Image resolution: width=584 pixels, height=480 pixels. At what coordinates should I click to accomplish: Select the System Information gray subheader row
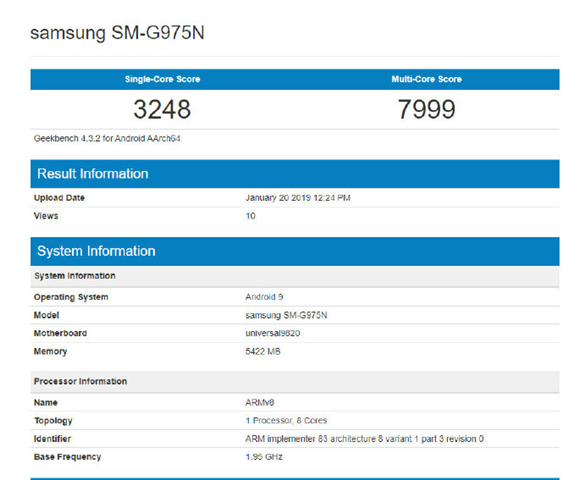[x=295, y=276]
